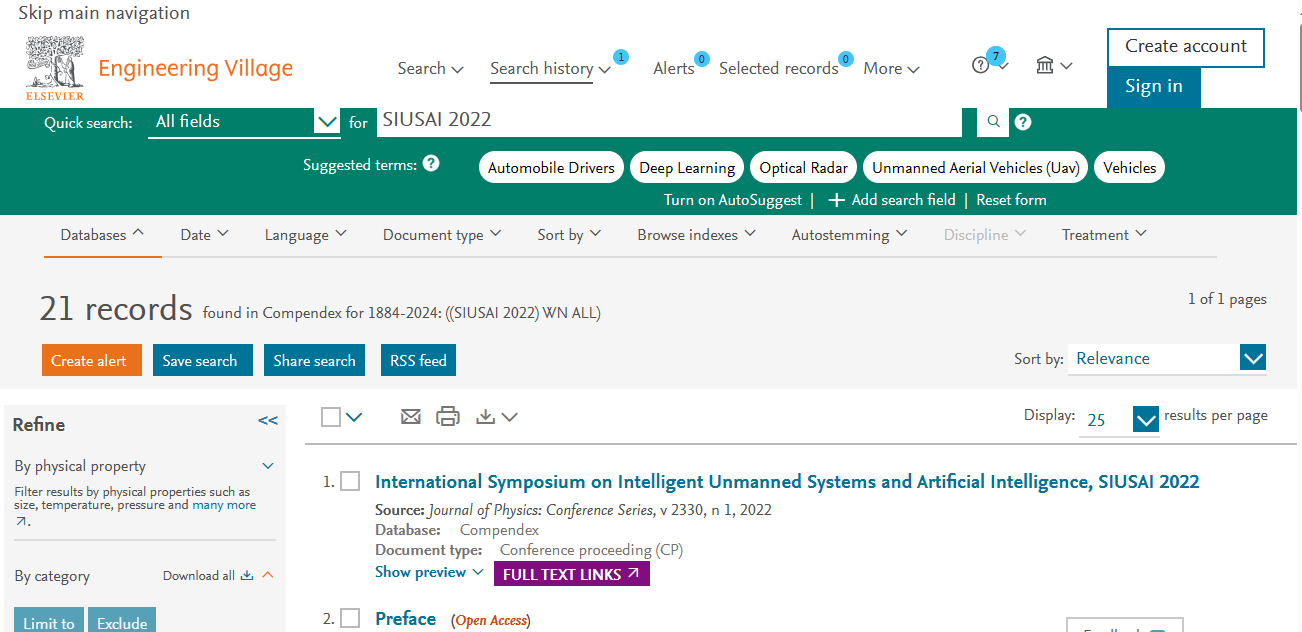Collapse the By category filter section

[x=268, y=575]
